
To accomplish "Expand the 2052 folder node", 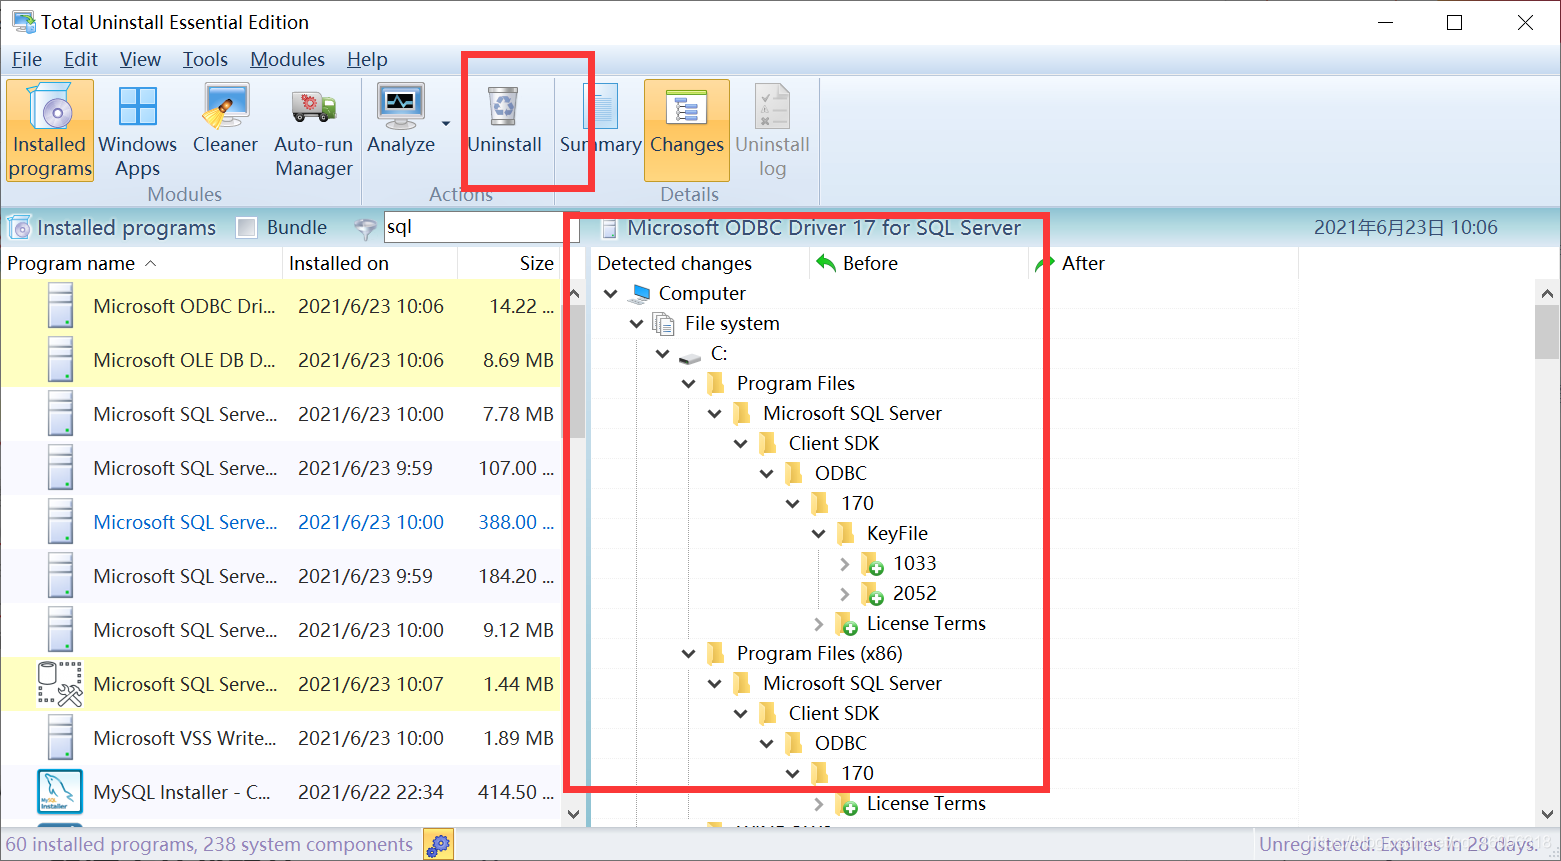I will click(845, 594).
